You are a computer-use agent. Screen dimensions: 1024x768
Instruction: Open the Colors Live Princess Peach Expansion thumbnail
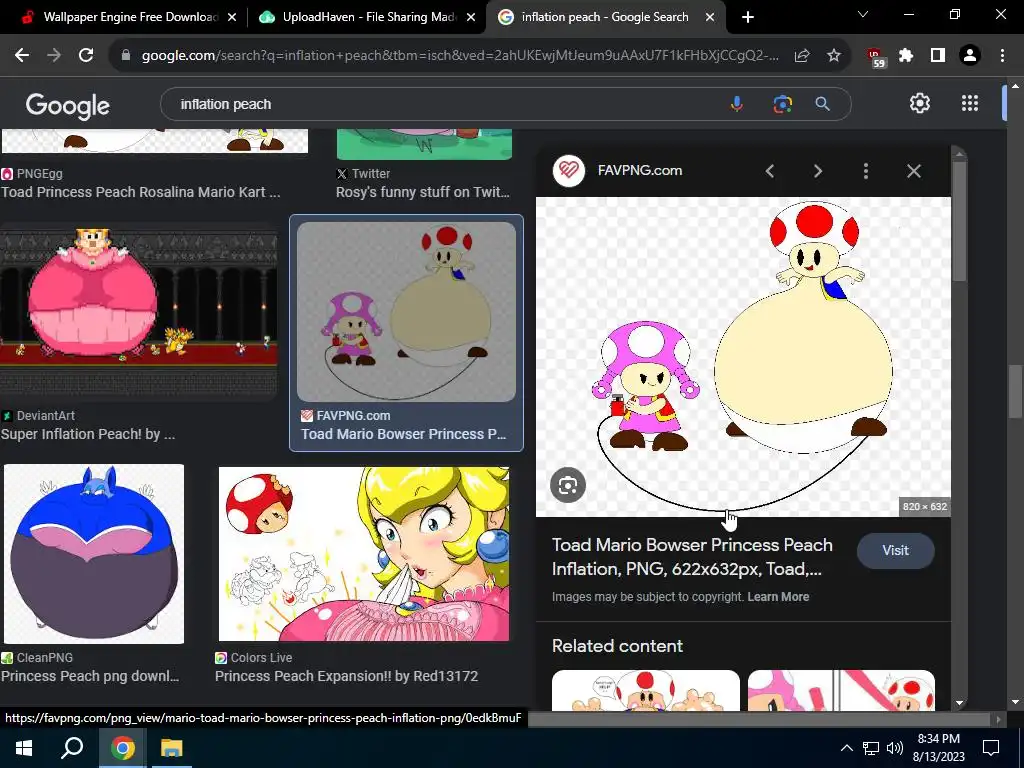coord(364,554)
